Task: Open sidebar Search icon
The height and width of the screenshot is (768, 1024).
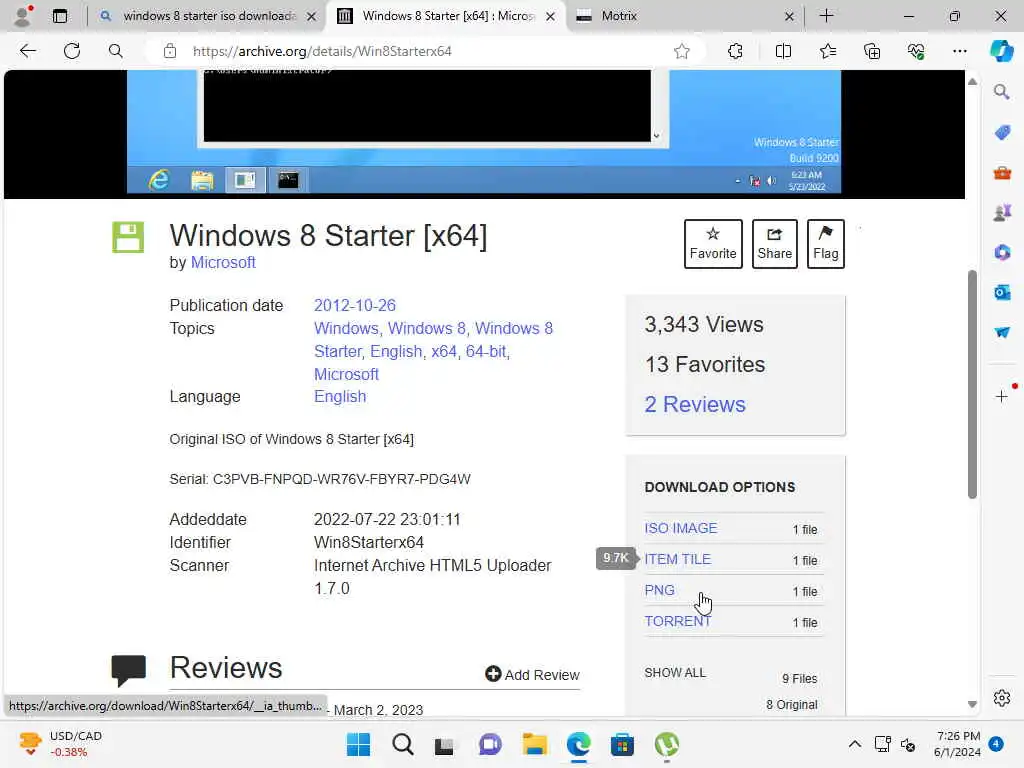Action: pyautogui.click(x=1002, y=92)
